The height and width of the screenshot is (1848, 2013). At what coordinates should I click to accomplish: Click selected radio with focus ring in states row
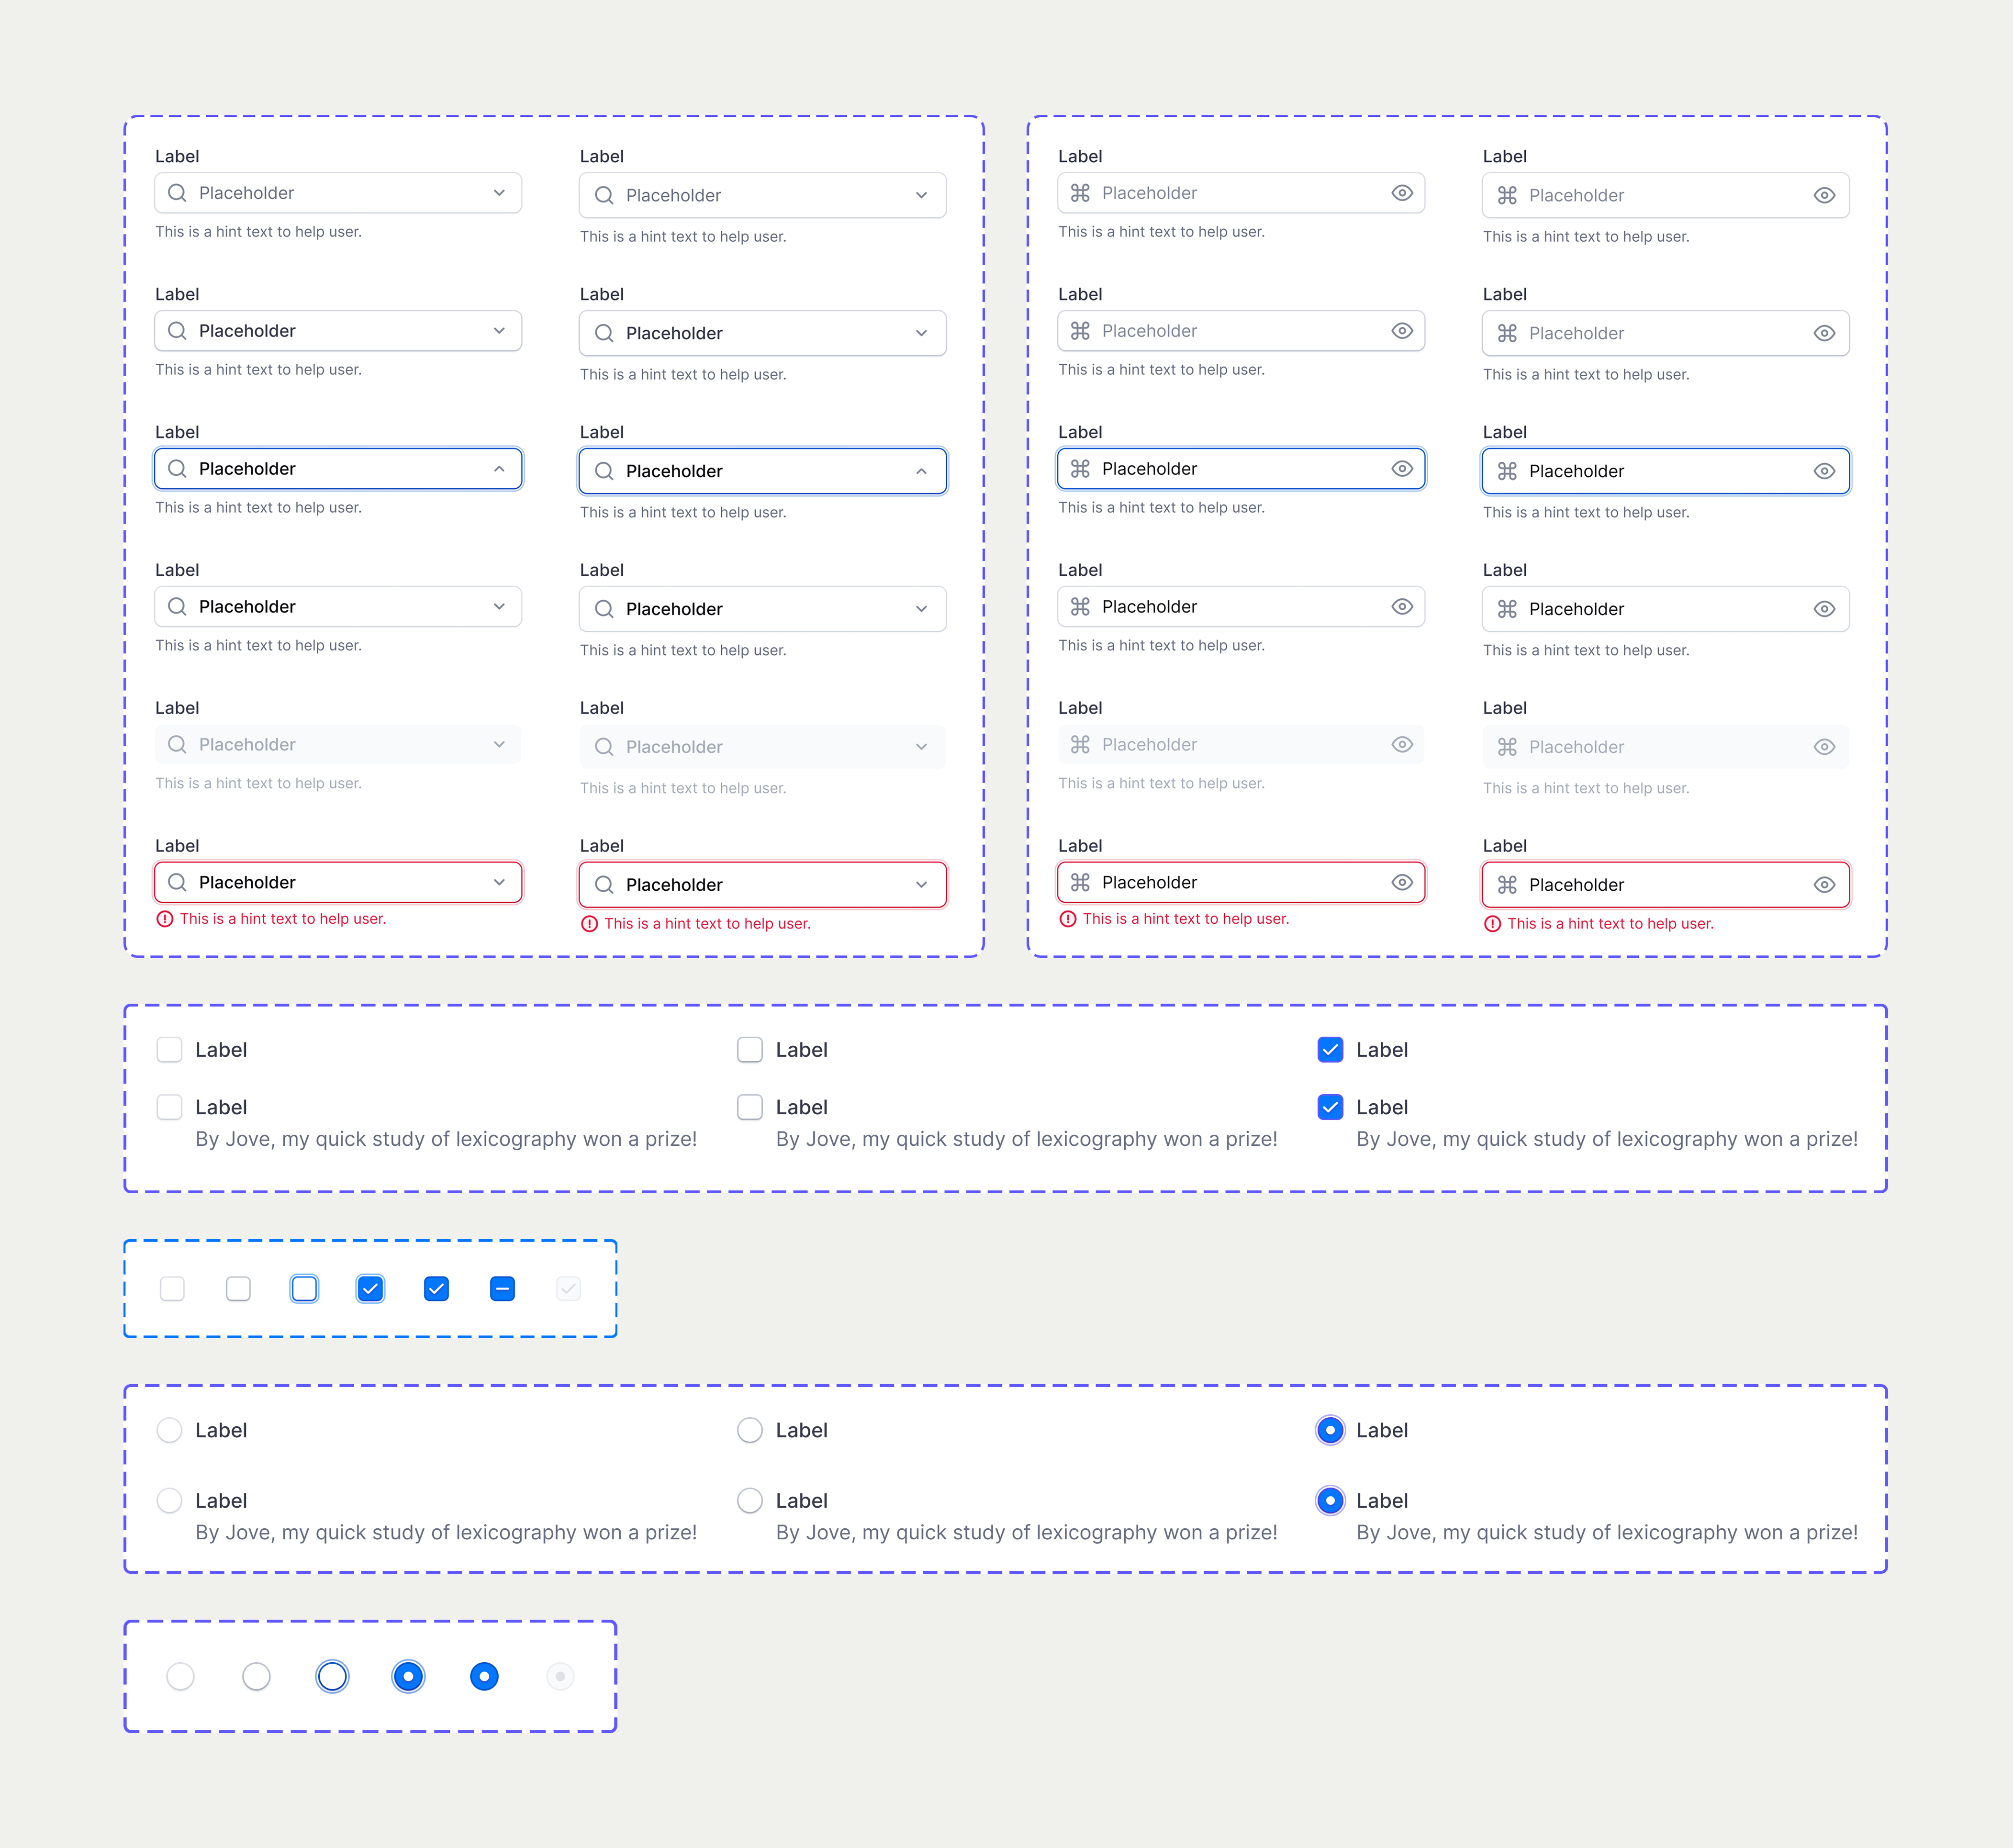408,1677
